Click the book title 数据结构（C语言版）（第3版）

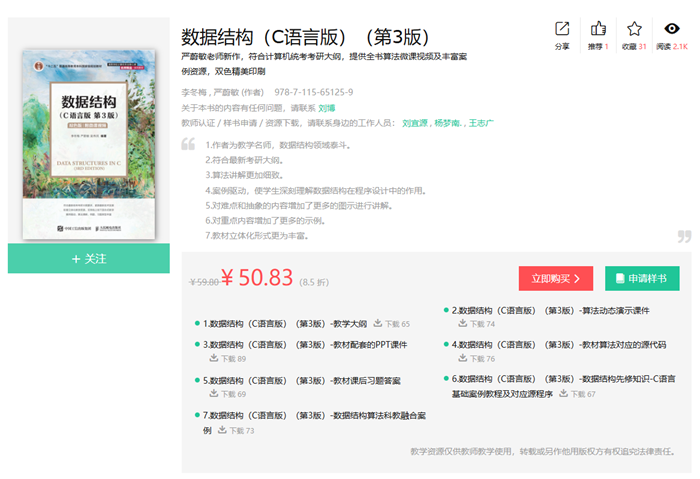point(305,37)
